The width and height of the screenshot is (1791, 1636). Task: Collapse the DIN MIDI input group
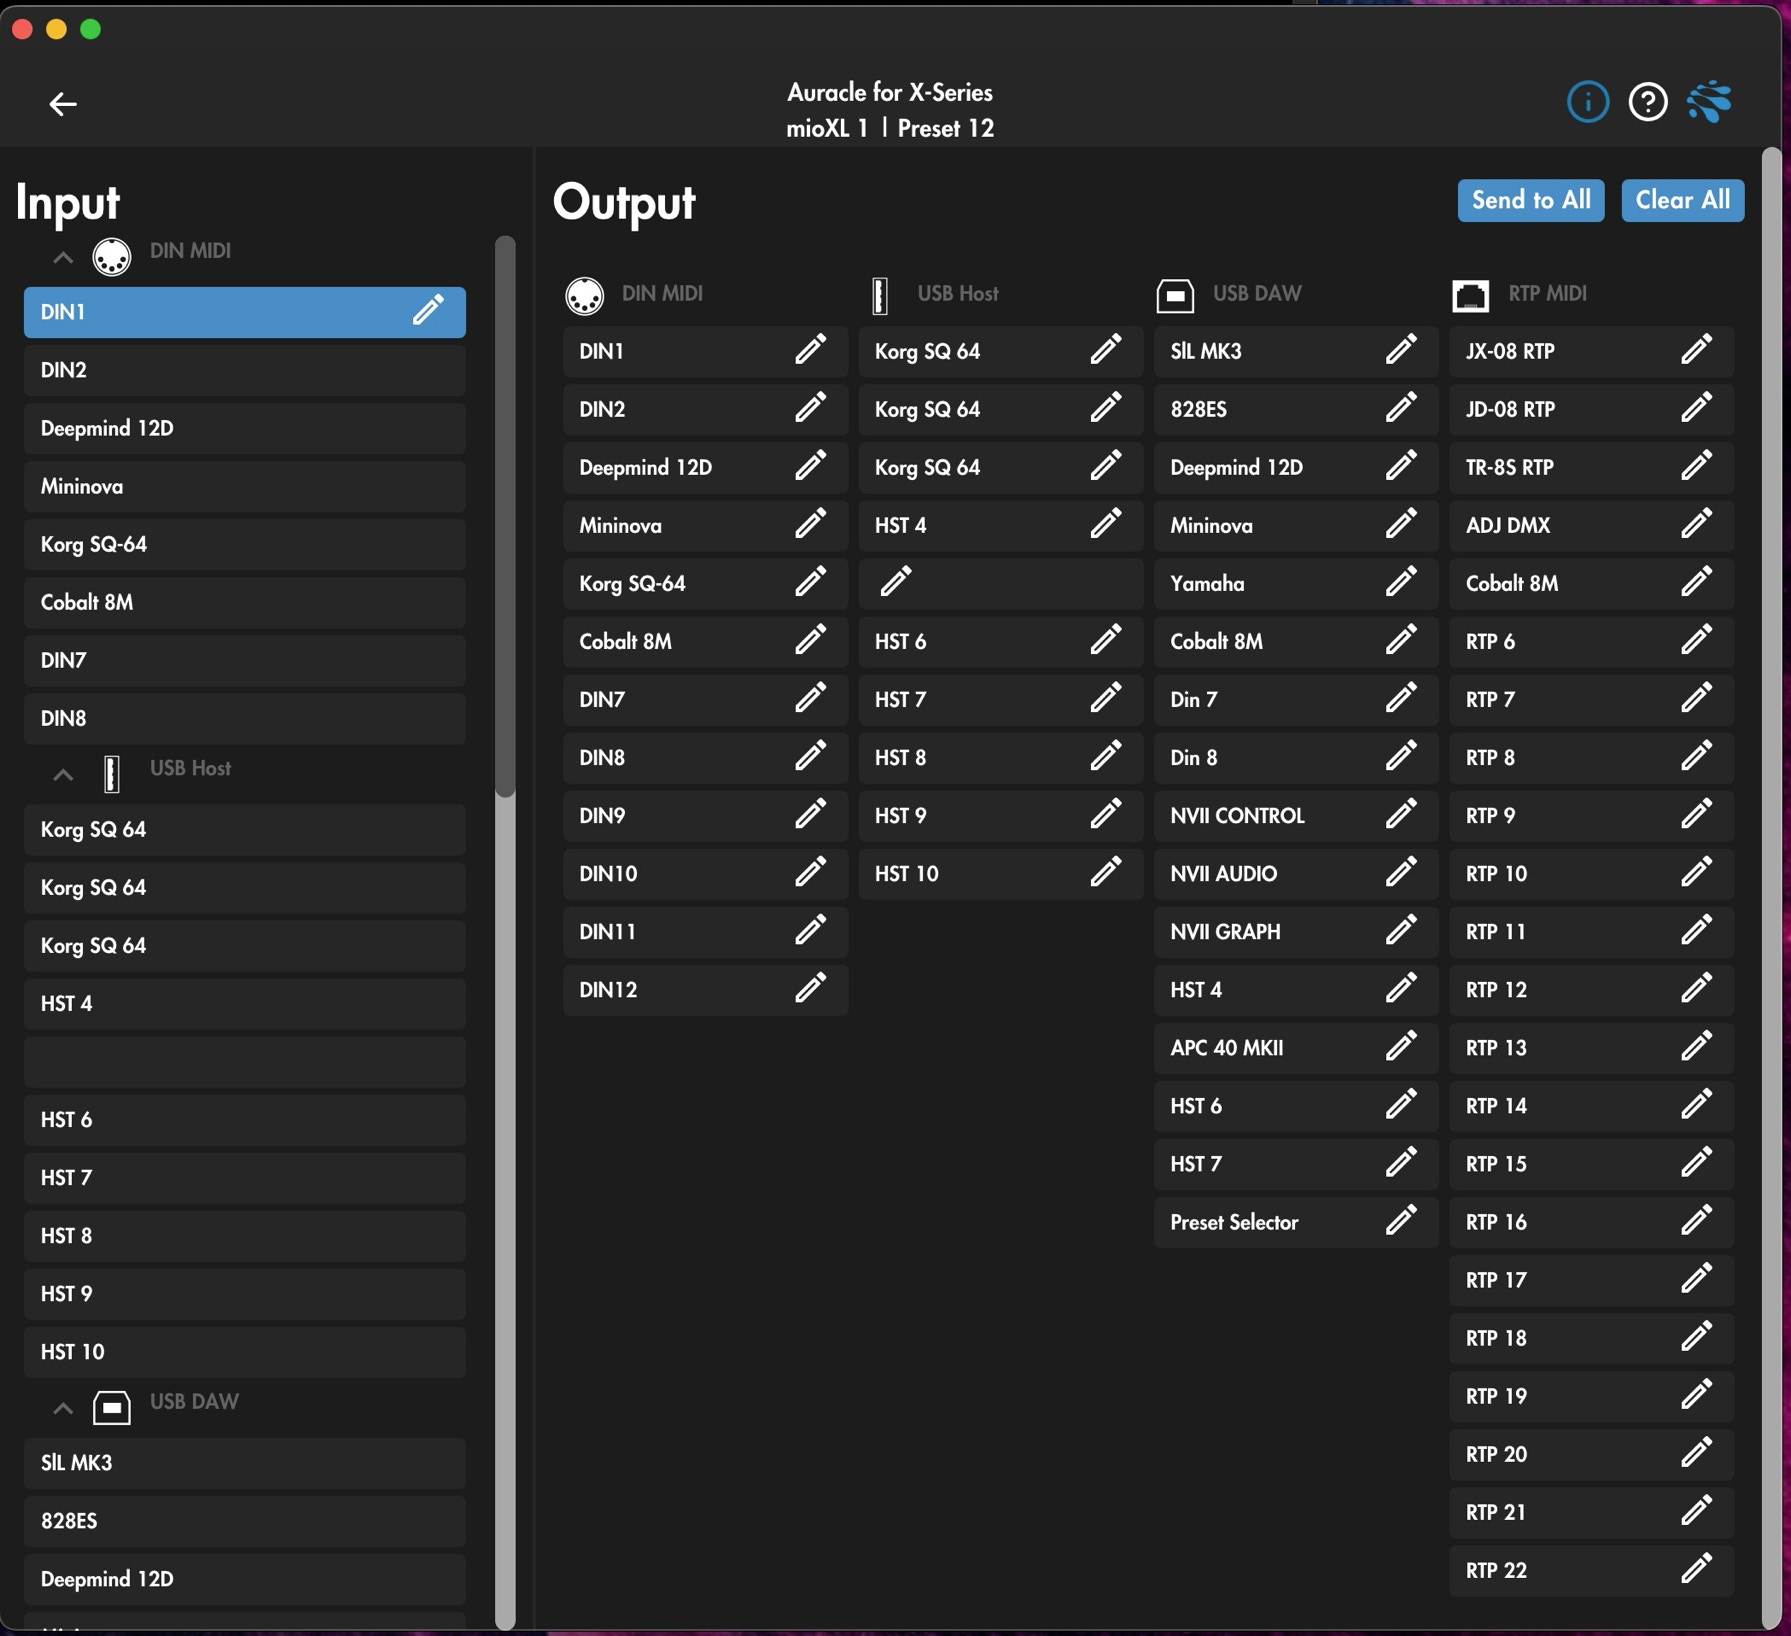click(63, 258)
